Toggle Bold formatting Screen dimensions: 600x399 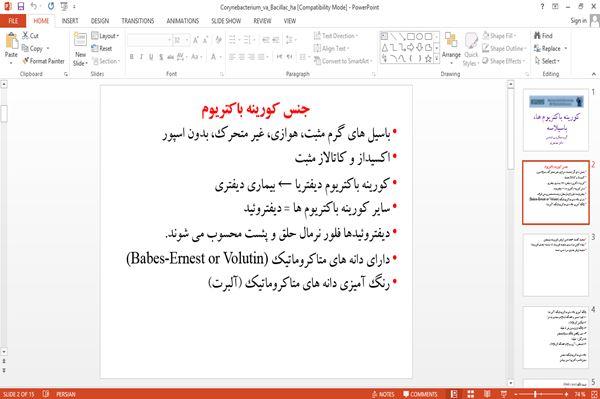point(132,57)
